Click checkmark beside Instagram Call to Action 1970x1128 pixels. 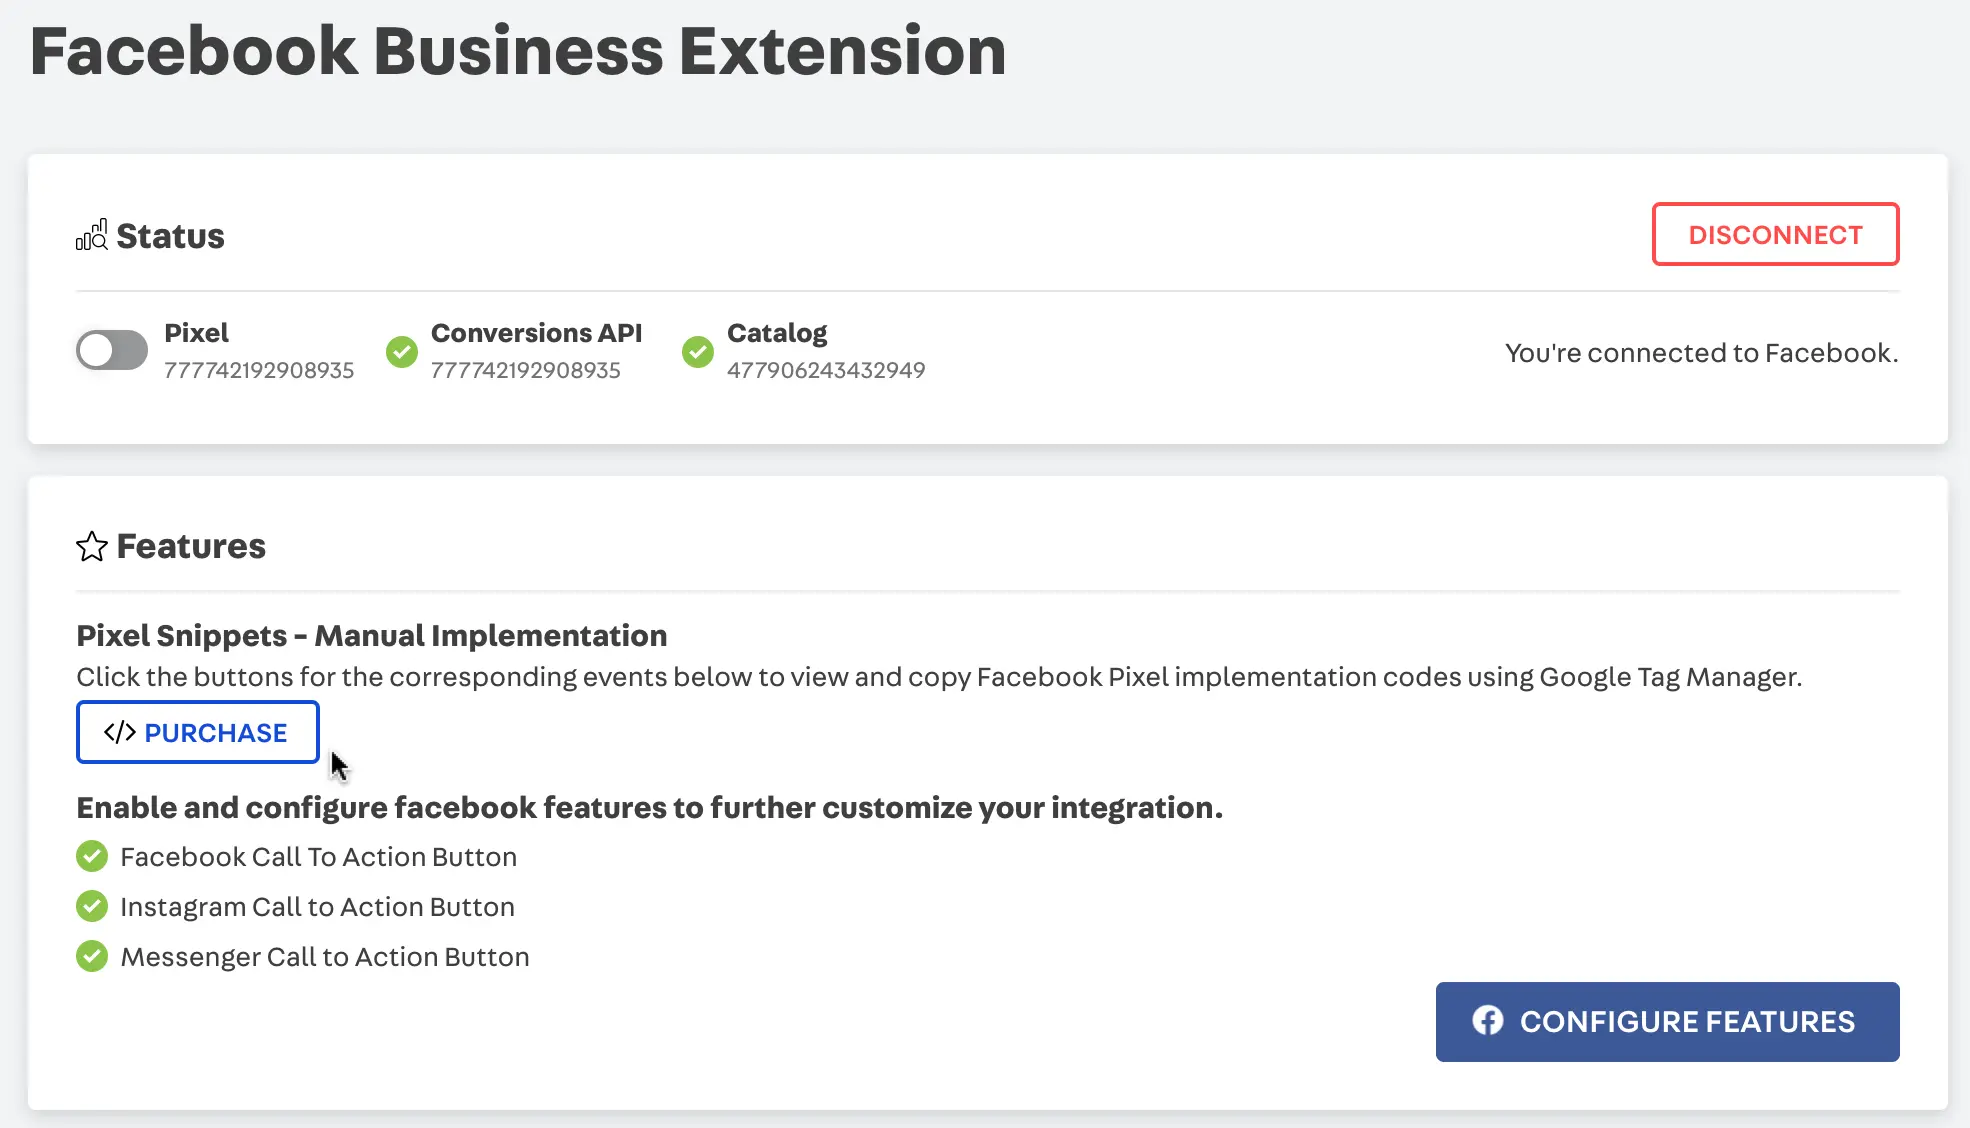[x=92, y=906]
